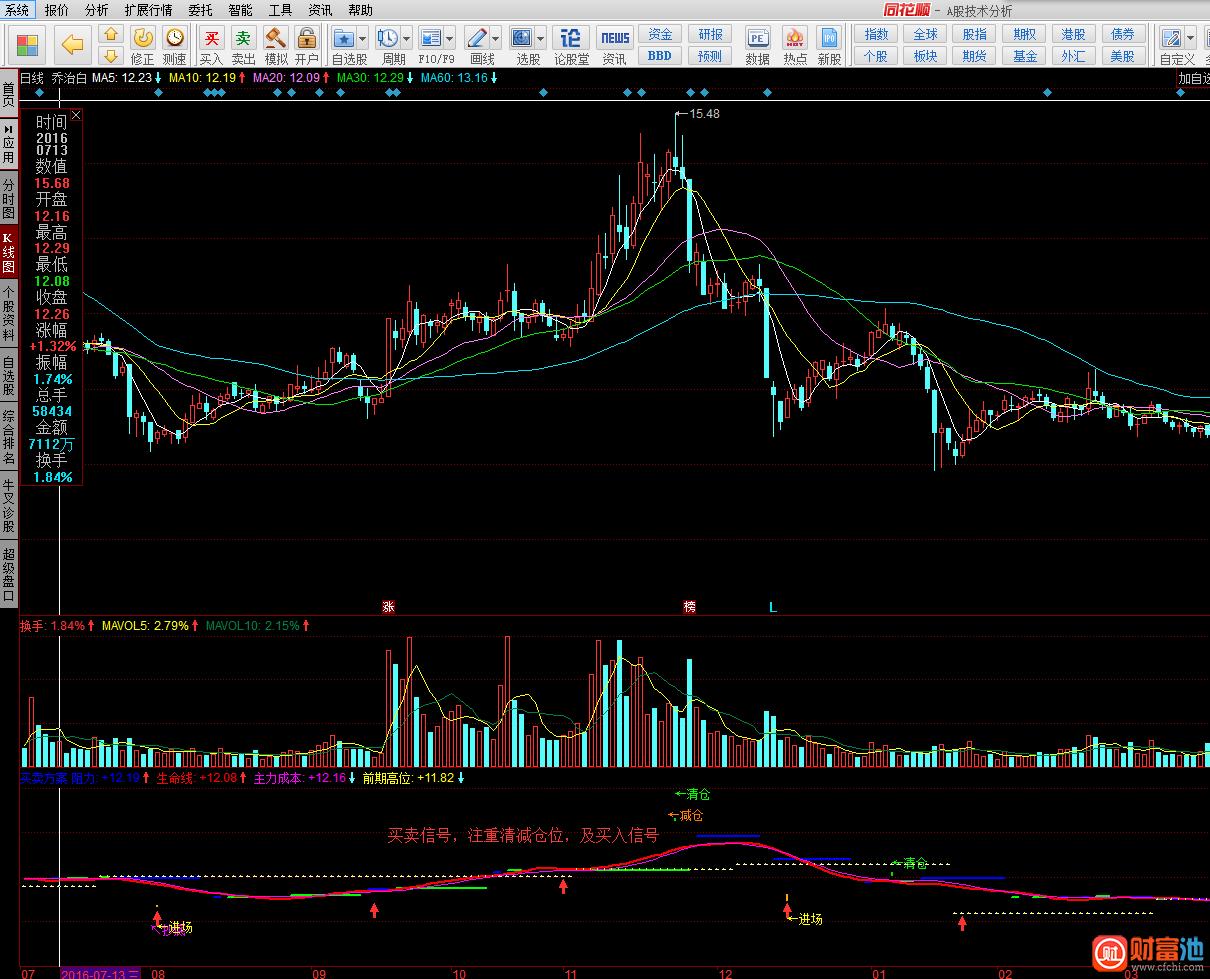Click the 买入 buy icon
The image size is (1210, 979).
[x=211, y=38]
